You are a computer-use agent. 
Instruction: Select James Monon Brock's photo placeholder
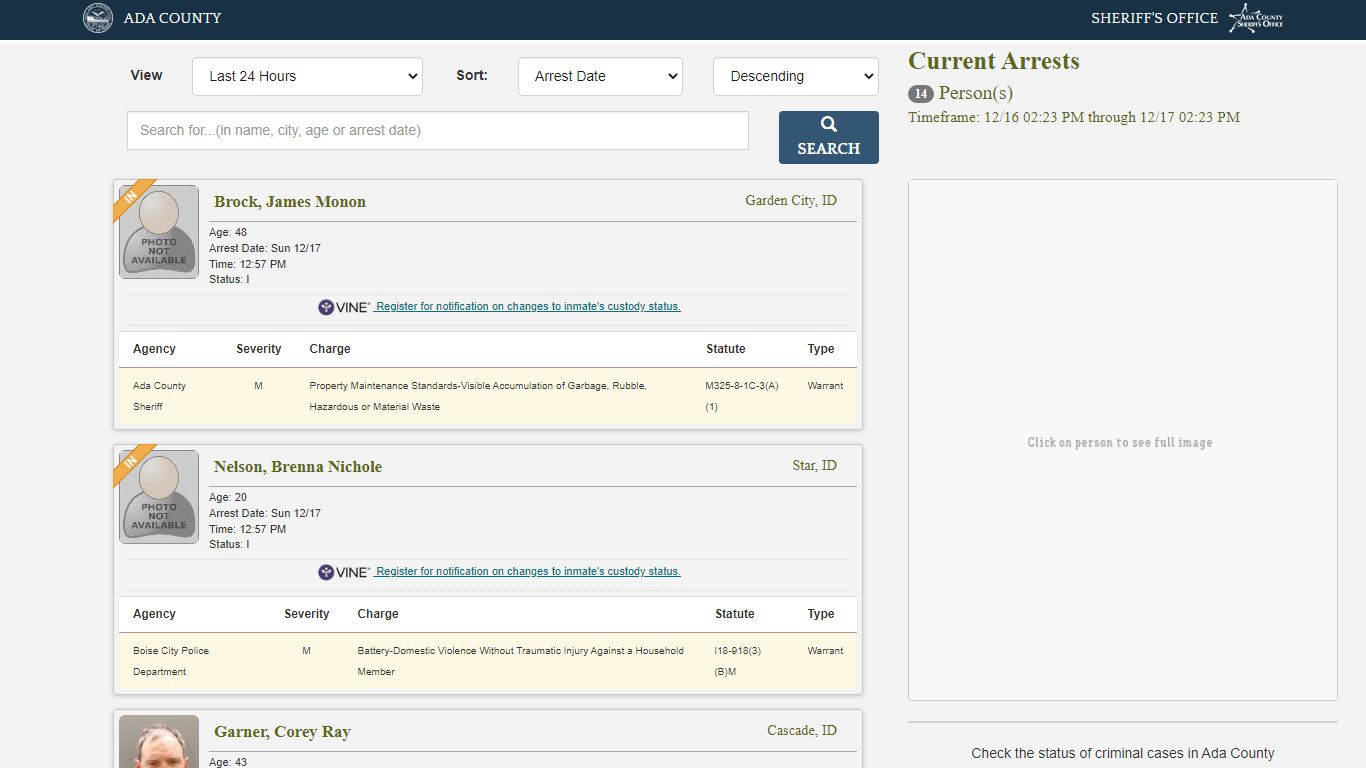[159, 232]
